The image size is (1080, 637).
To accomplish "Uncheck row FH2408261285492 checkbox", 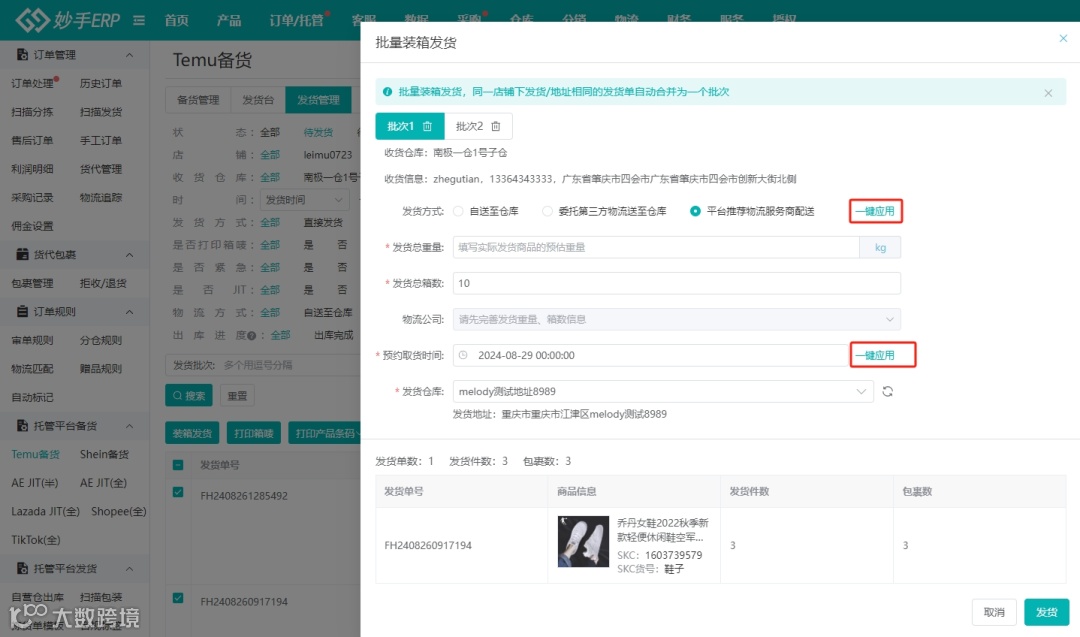I will click(x=178, y=492).
